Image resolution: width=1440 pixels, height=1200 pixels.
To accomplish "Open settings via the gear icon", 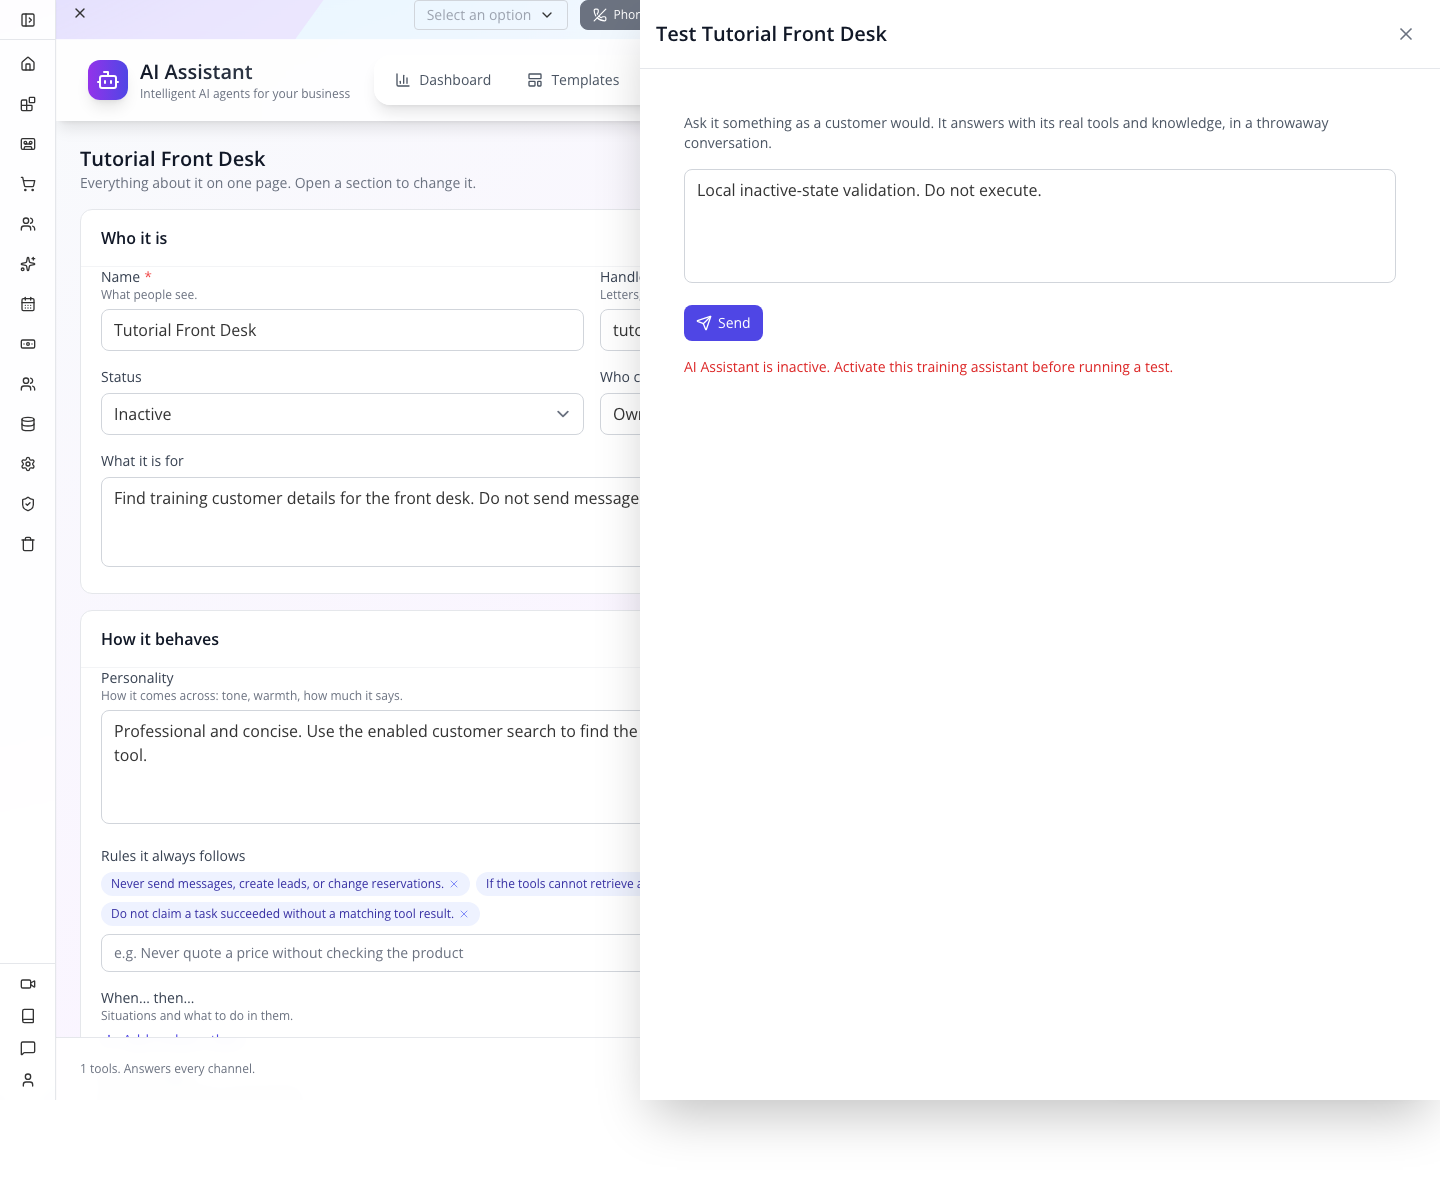I will pyautogui.click(x=28, y=464).
